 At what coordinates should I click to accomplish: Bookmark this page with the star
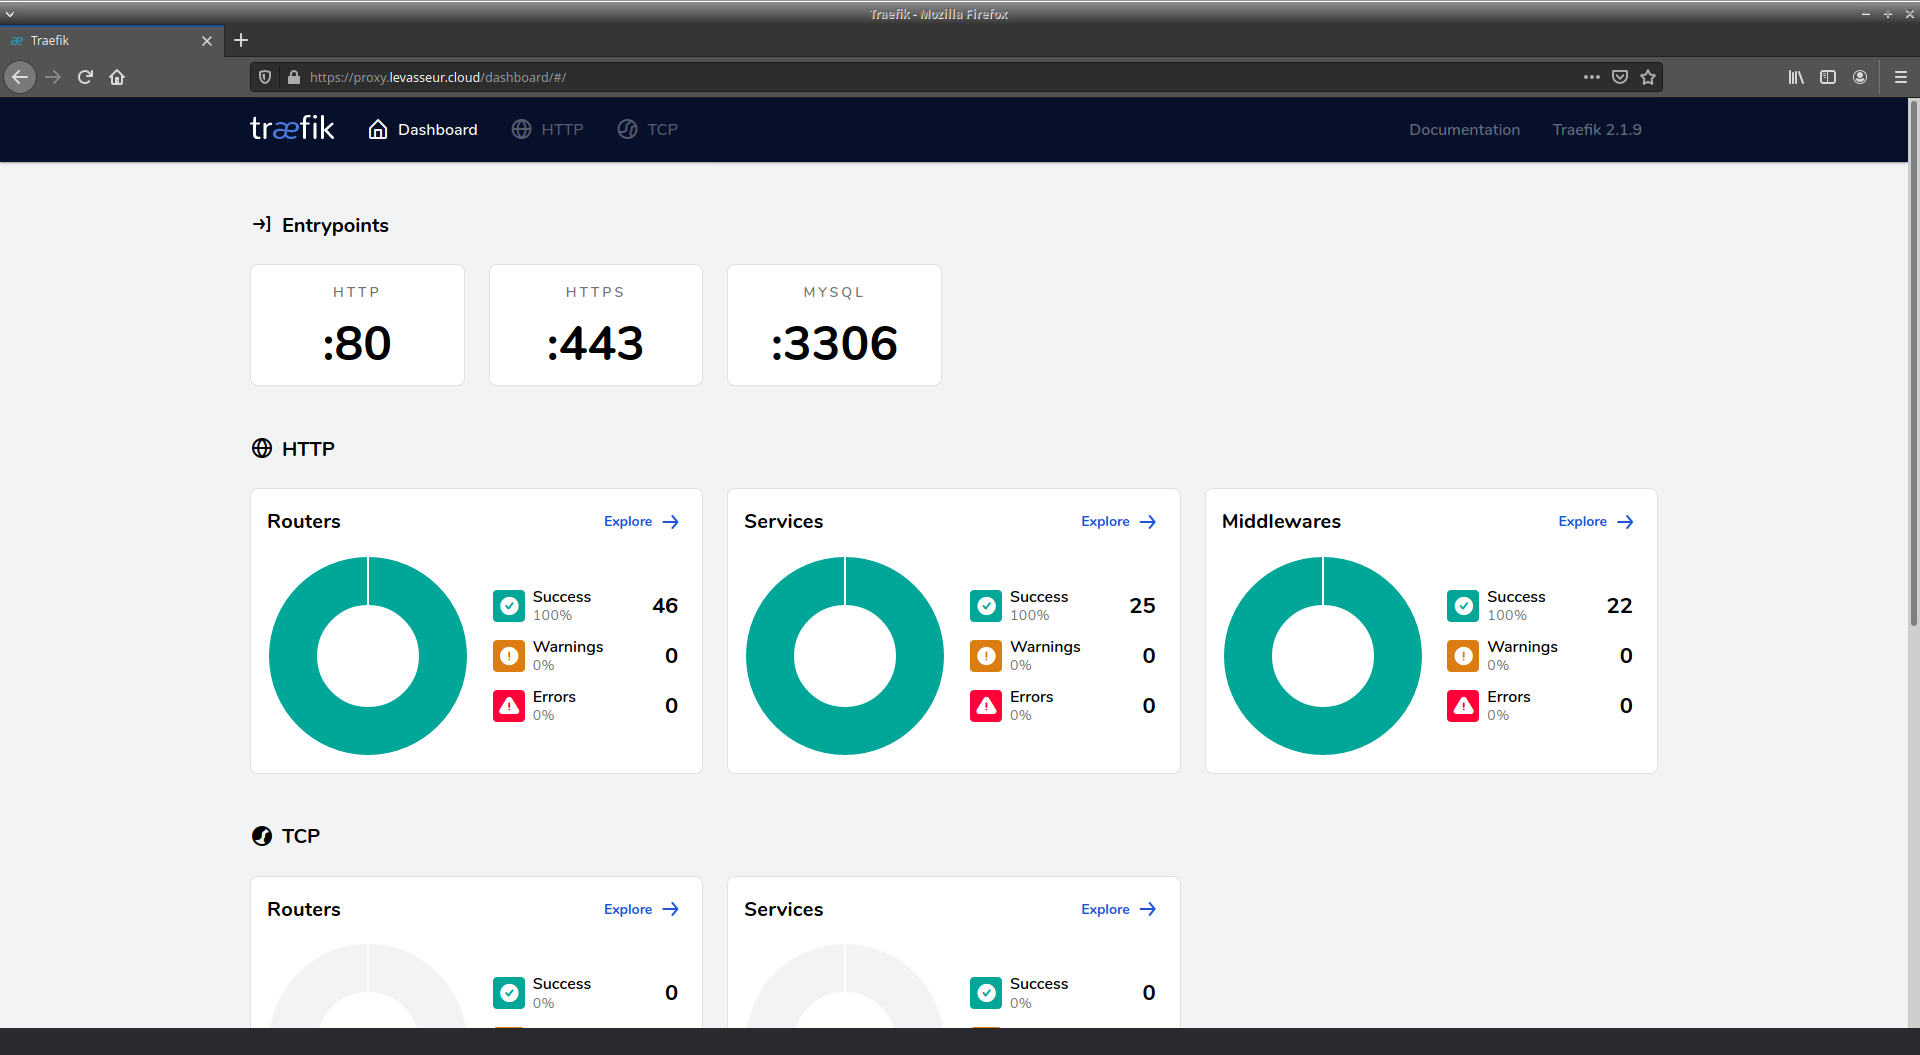point(1648,77)
